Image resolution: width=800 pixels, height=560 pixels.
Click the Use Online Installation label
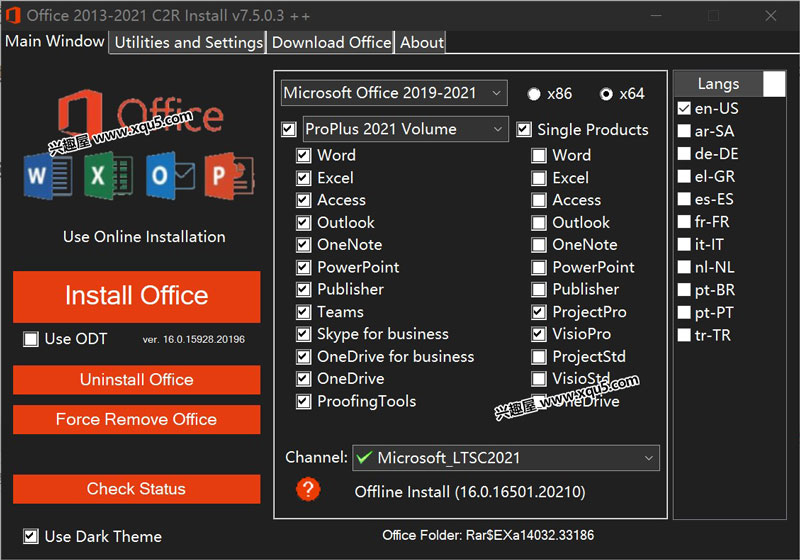click(x=144, y=237)
